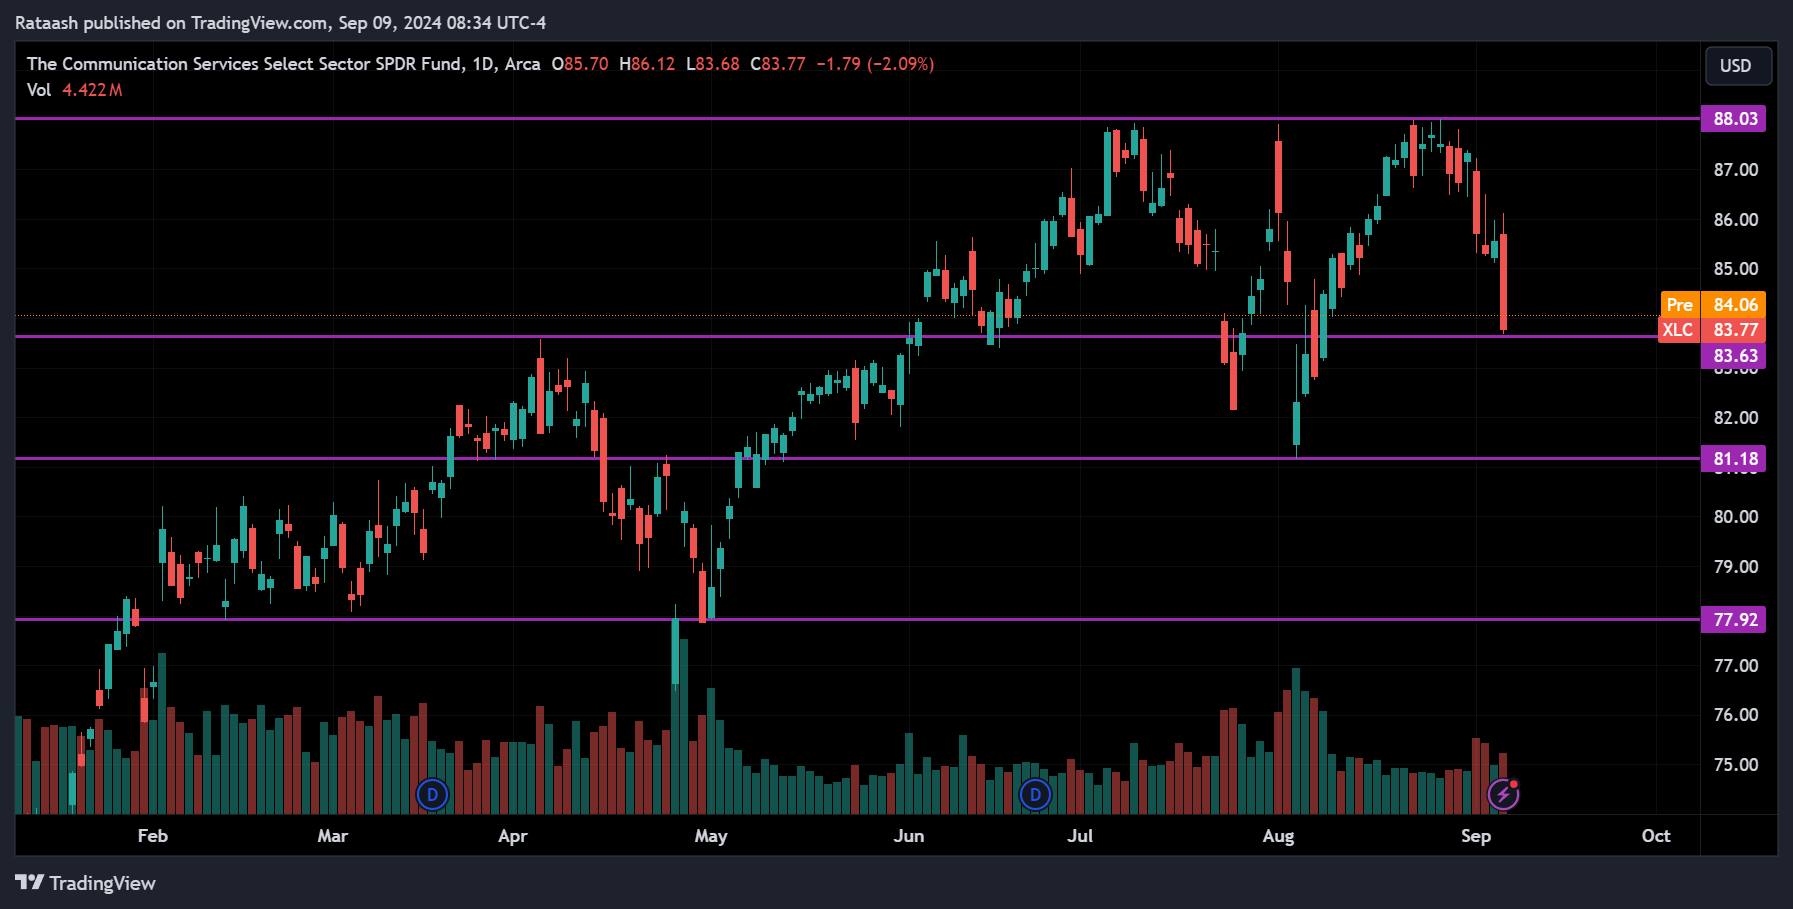Click the Pre 84.06 pre-market price label
1793x909 pixels.
[x=1712, y=305]
